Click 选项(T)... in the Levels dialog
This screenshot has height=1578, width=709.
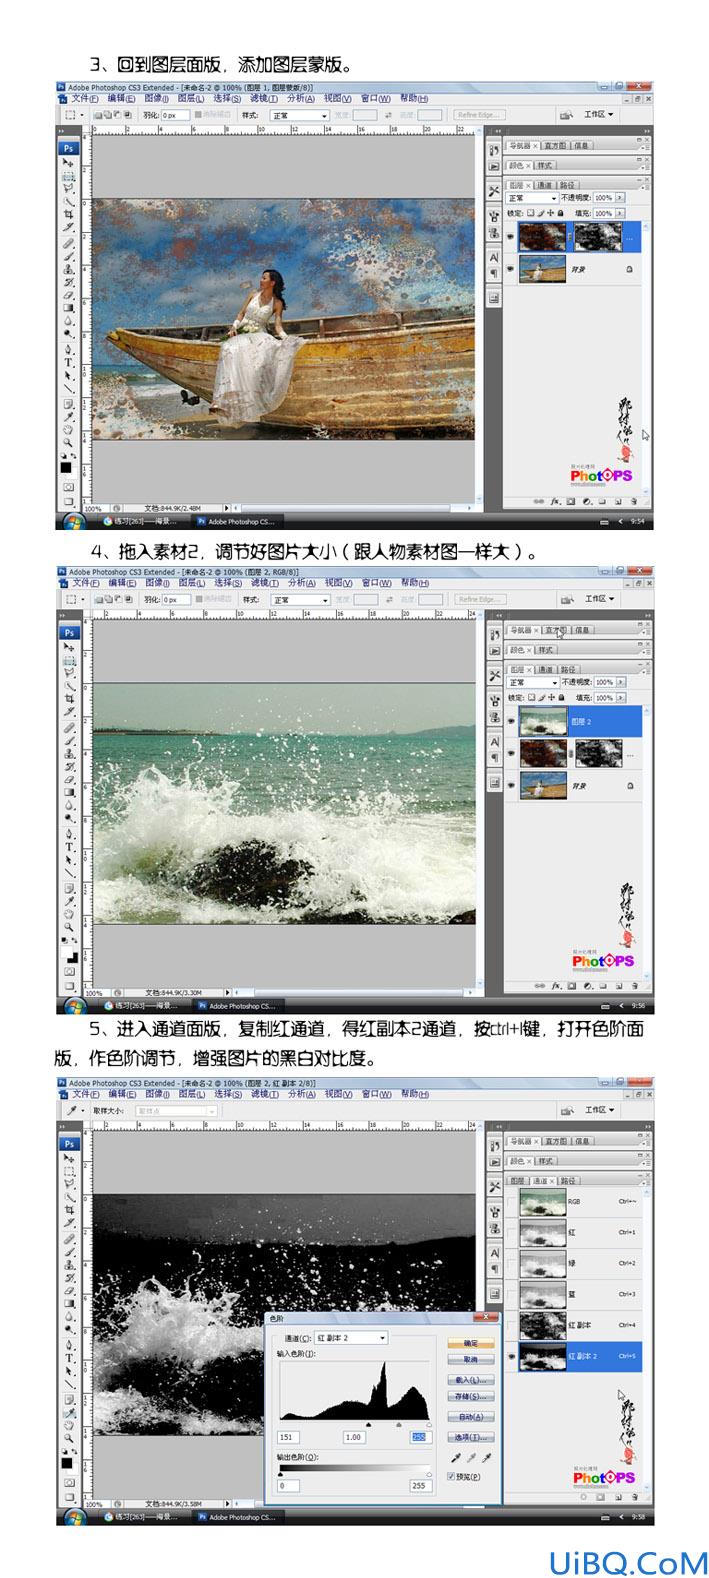471,1436
